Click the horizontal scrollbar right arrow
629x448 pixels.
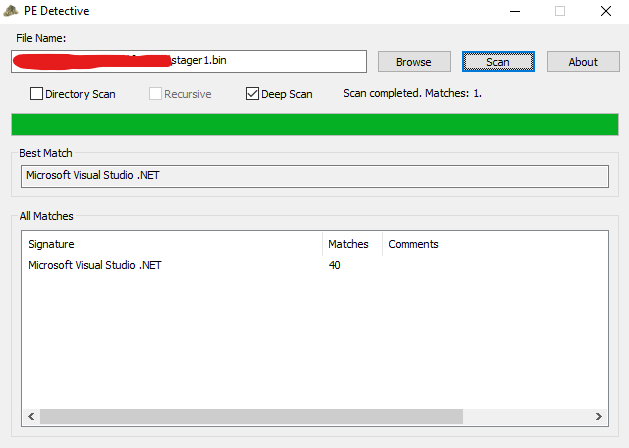(599, 416)
